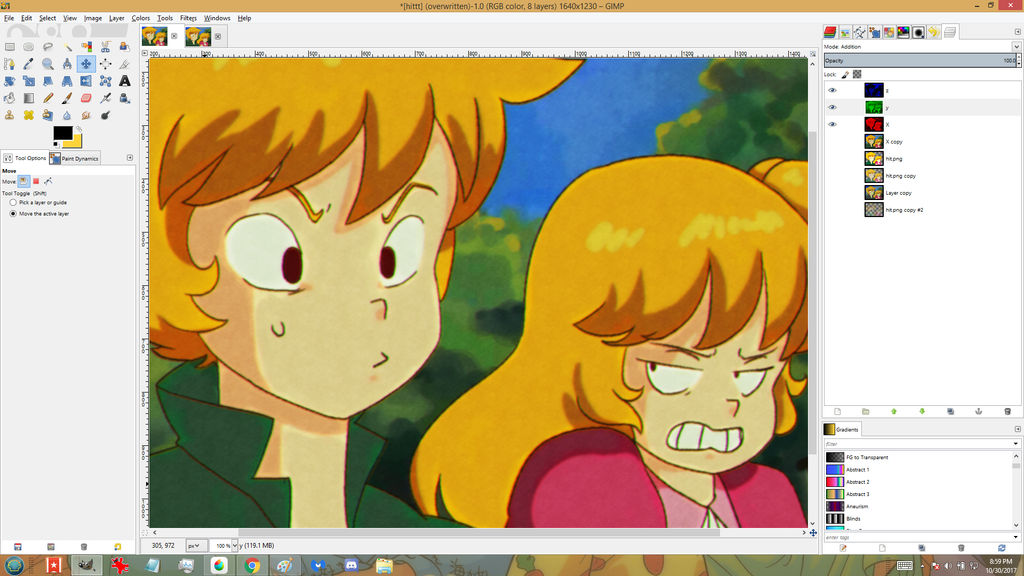Select the Paintbrush tool

coord(67,98)
